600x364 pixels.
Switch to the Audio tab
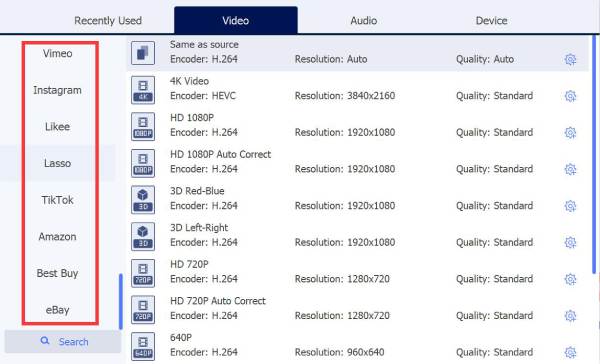[x=364, y=21]
